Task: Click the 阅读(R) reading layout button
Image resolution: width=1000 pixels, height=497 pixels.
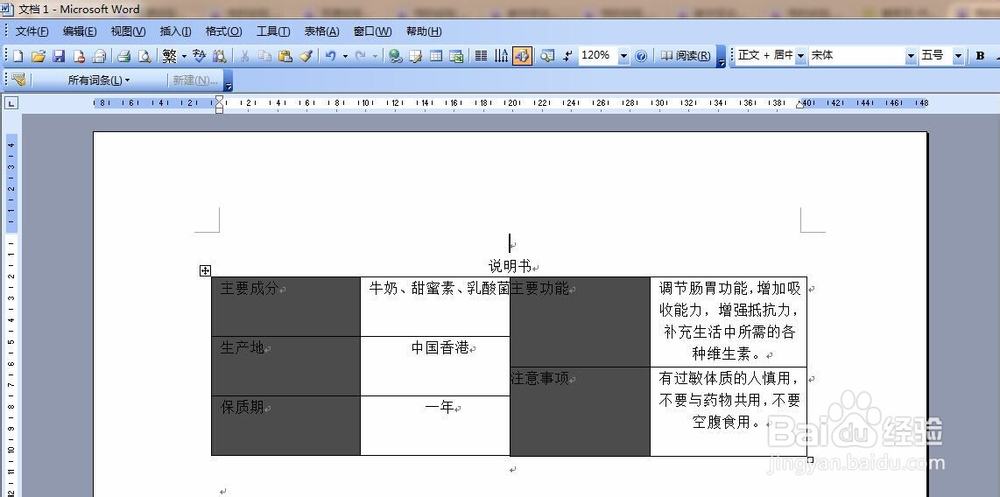Action: pyautogui.click(x=686, y=56)
